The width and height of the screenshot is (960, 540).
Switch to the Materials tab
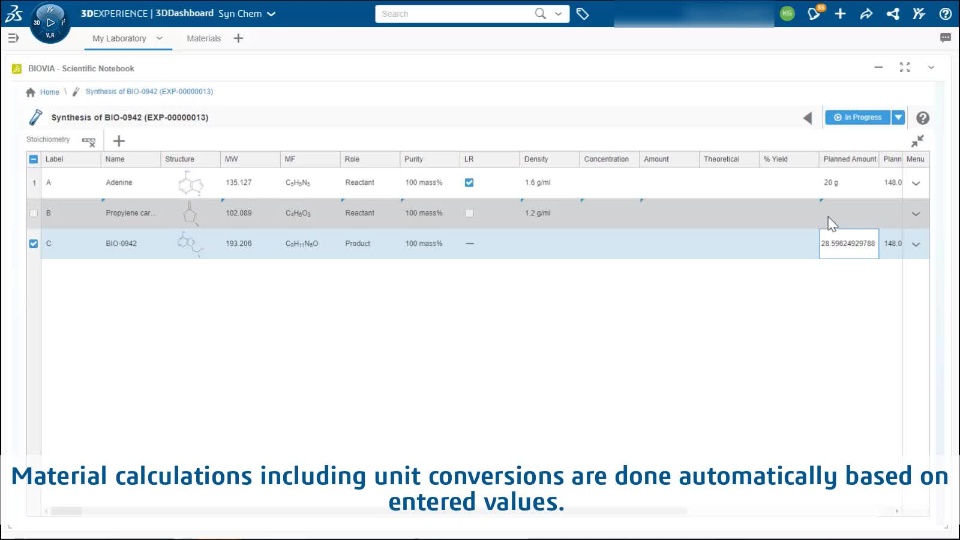[204, 38]
